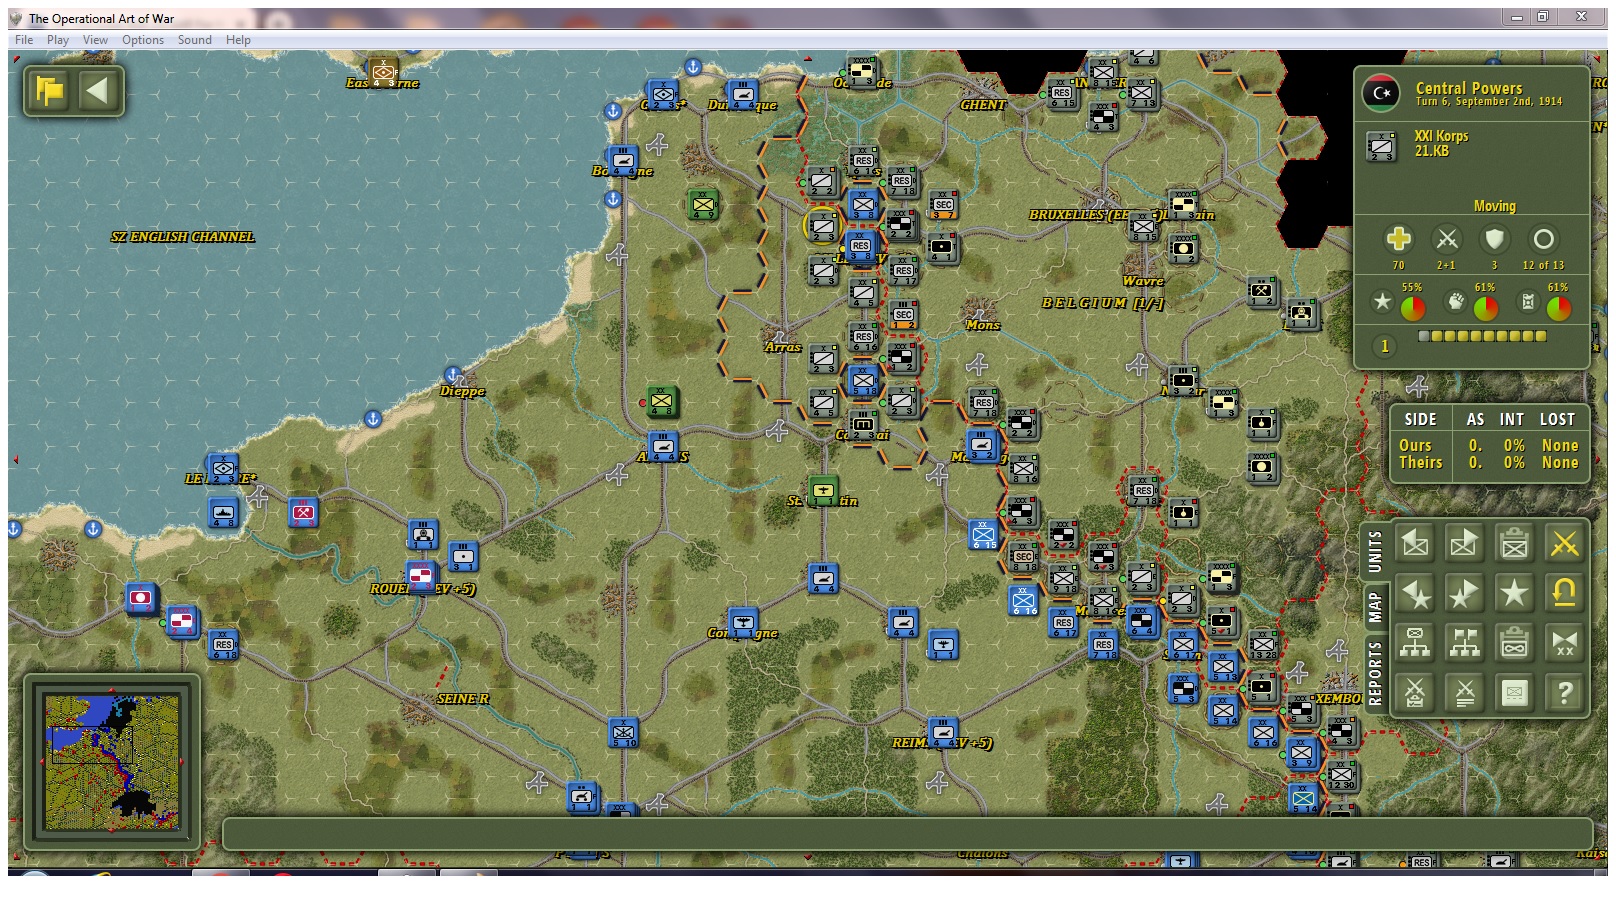Click the fuel can supply icon
1616x923 pixels.
tap(1527, 301)
